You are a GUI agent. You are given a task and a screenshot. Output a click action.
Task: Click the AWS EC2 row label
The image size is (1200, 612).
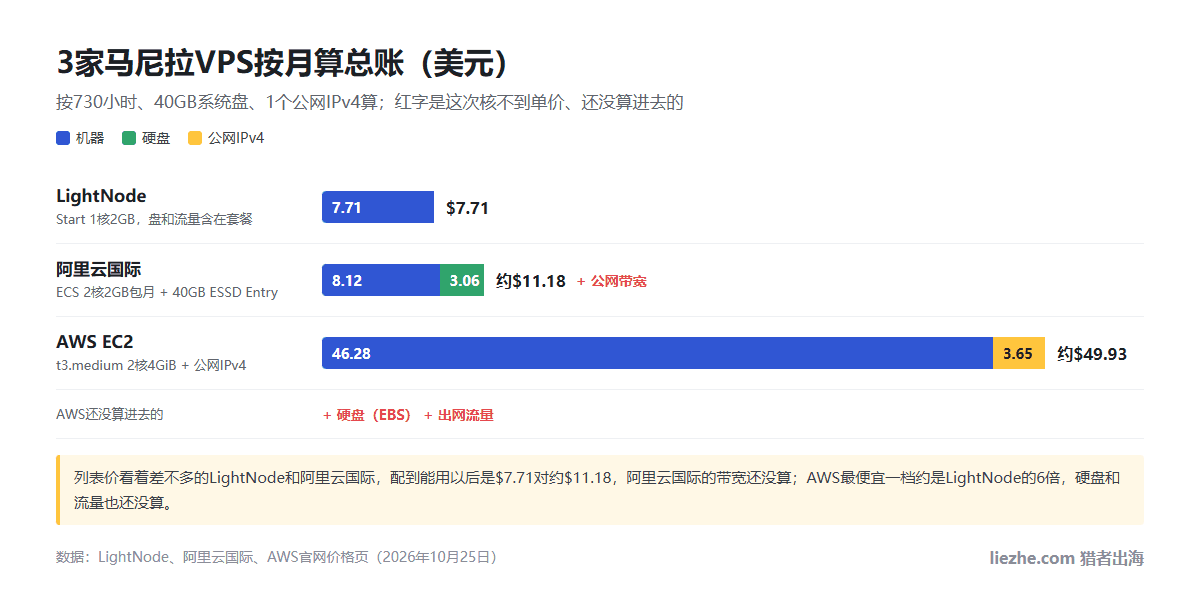[95, 342]
